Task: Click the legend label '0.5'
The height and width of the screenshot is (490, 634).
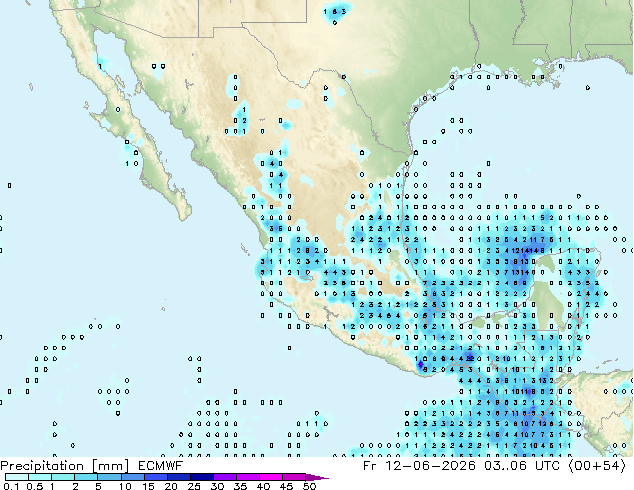Action: tap(35, 486)
